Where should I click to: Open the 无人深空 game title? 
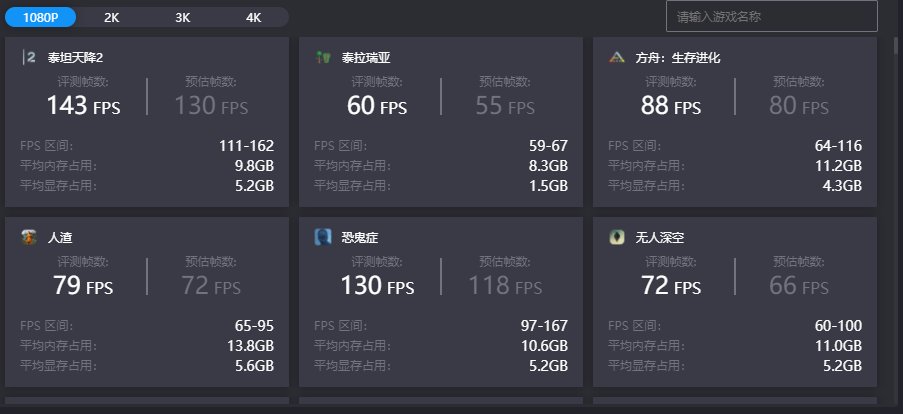[x=660, y=237]
